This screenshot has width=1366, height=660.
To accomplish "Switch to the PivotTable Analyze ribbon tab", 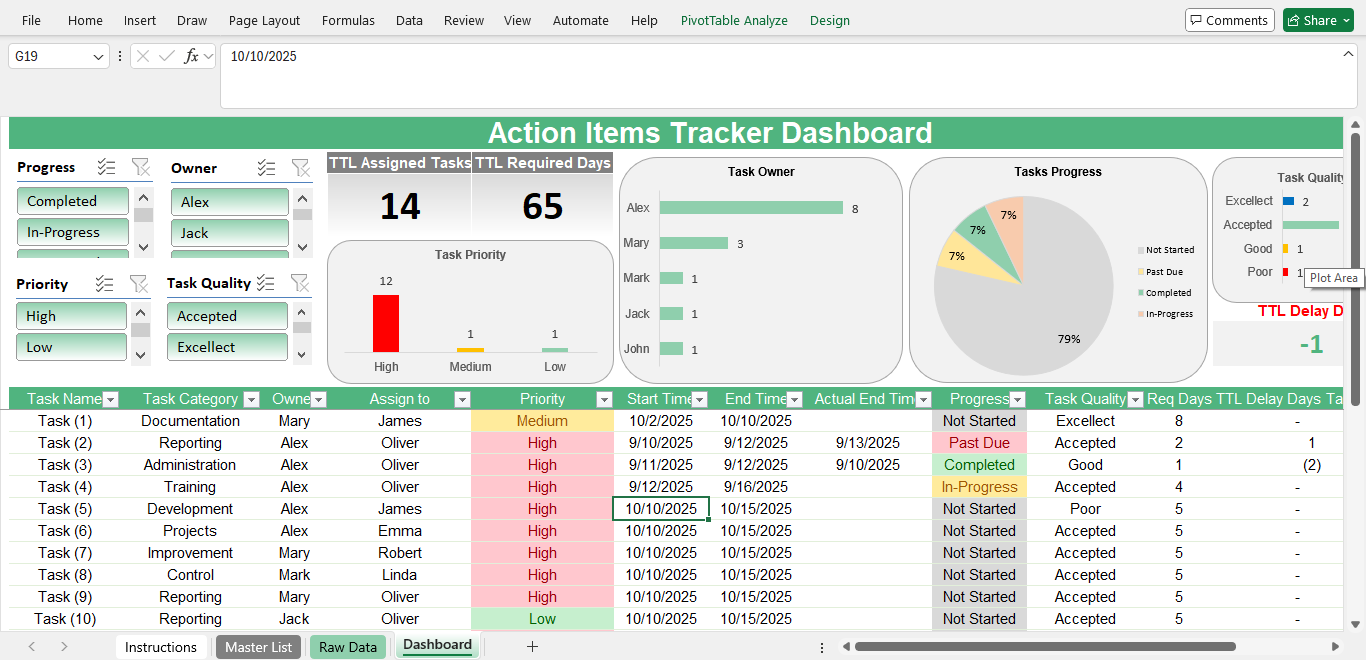I will [x=734, y=19].
